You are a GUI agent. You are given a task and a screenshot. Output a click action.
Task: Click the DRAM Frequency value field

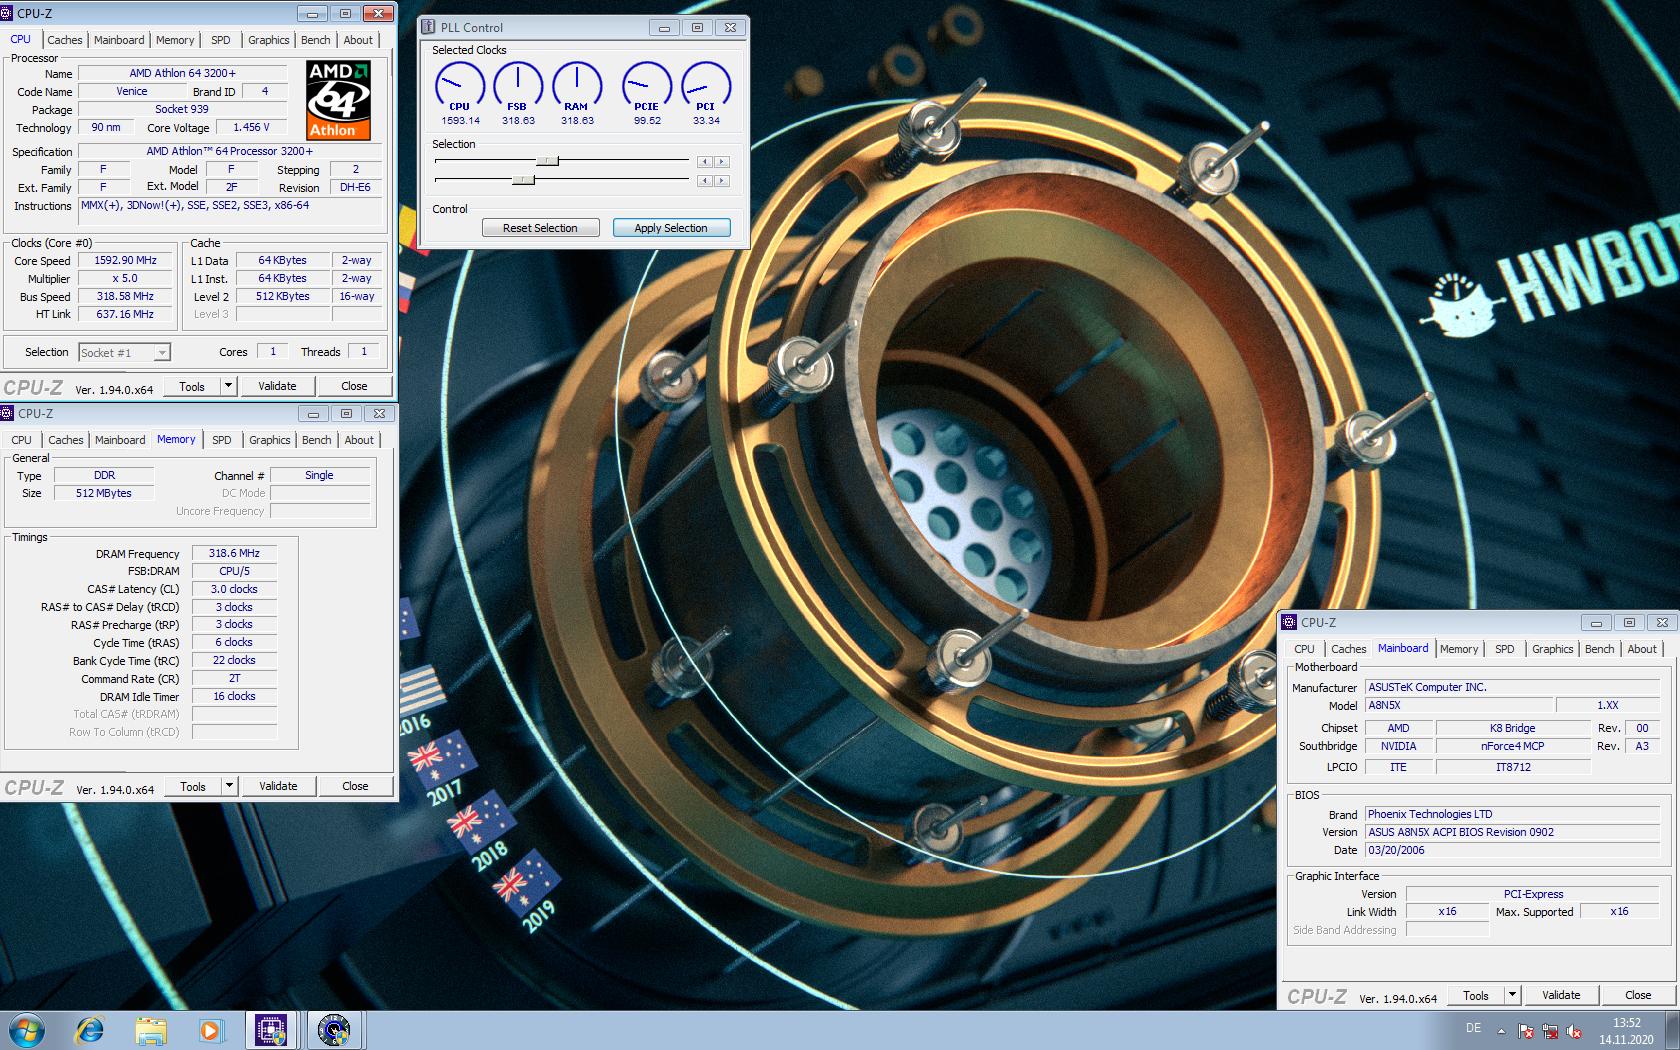[x=234, y=553]
